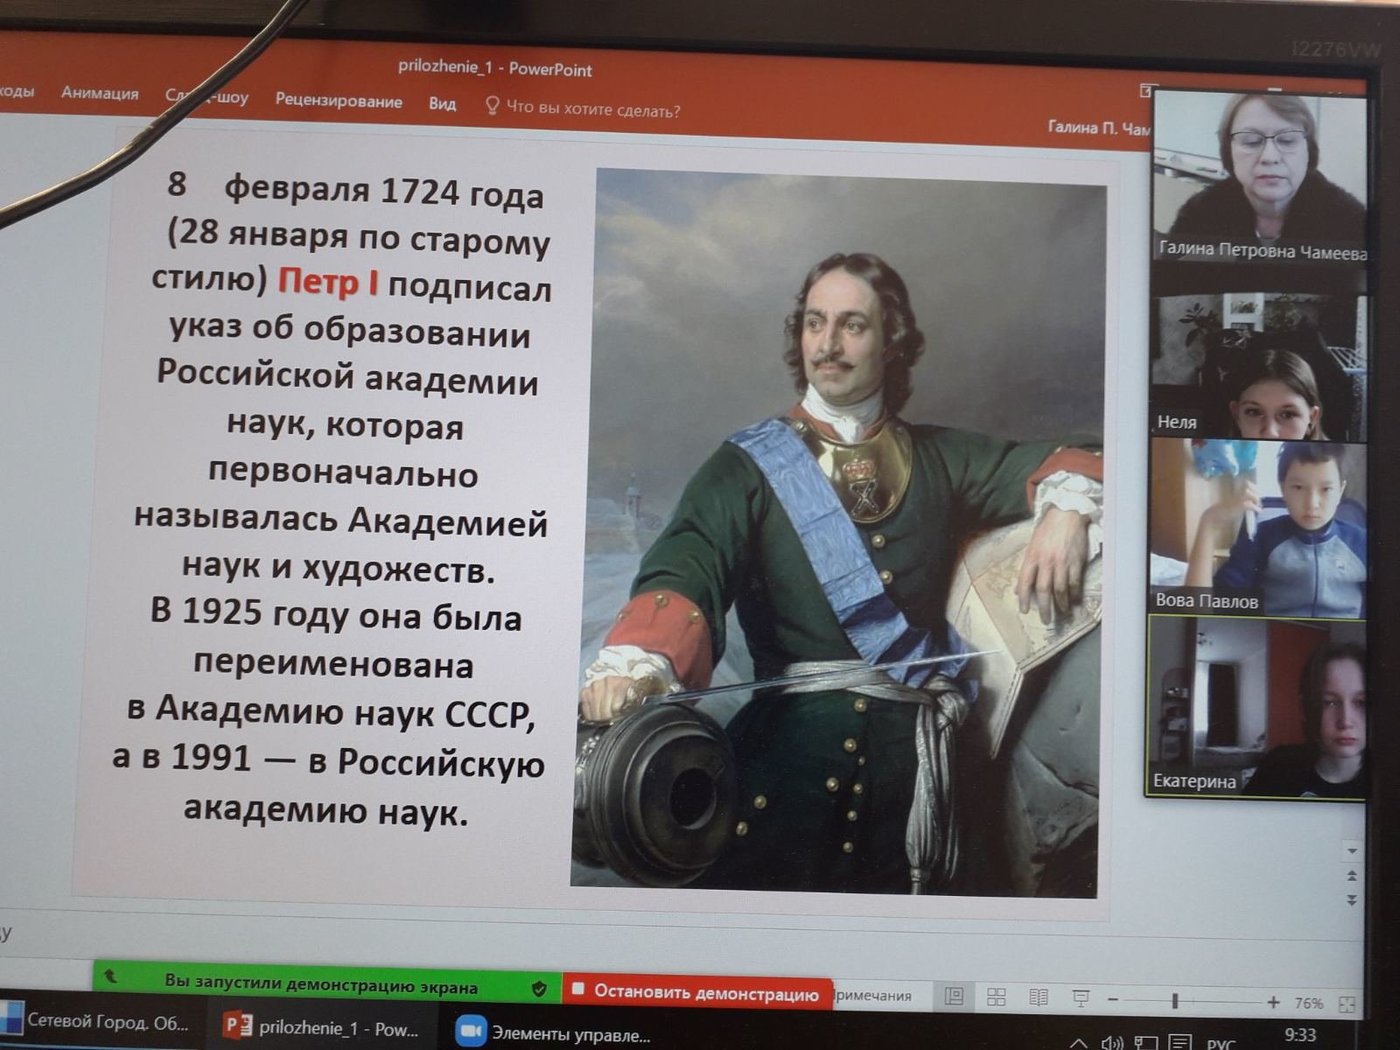The image size is (1400, 1050).
Task: Open ribbon display options icon
Action: [1146, 91]
